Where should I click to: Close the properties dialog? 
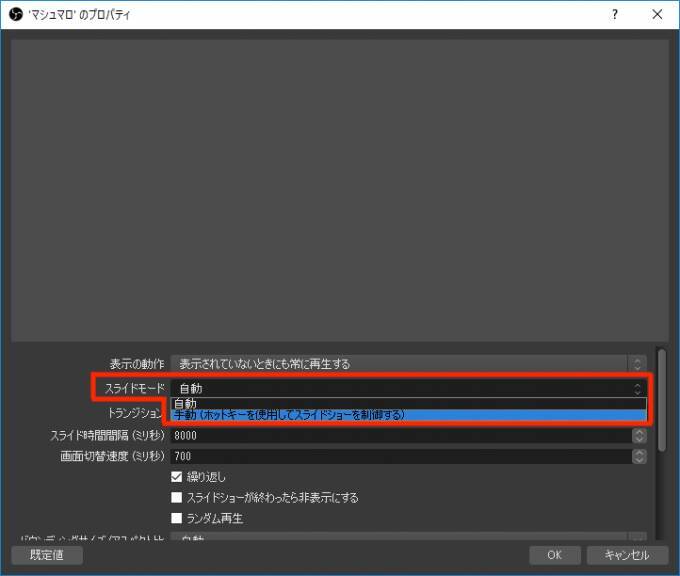tap(657, 14)
